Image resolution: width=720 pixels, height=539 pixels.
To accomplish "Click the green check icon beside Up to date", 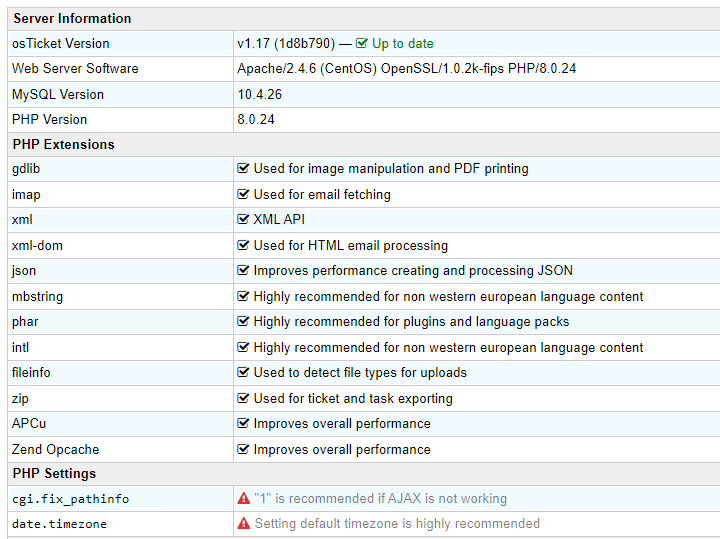I will pos(362,43).
